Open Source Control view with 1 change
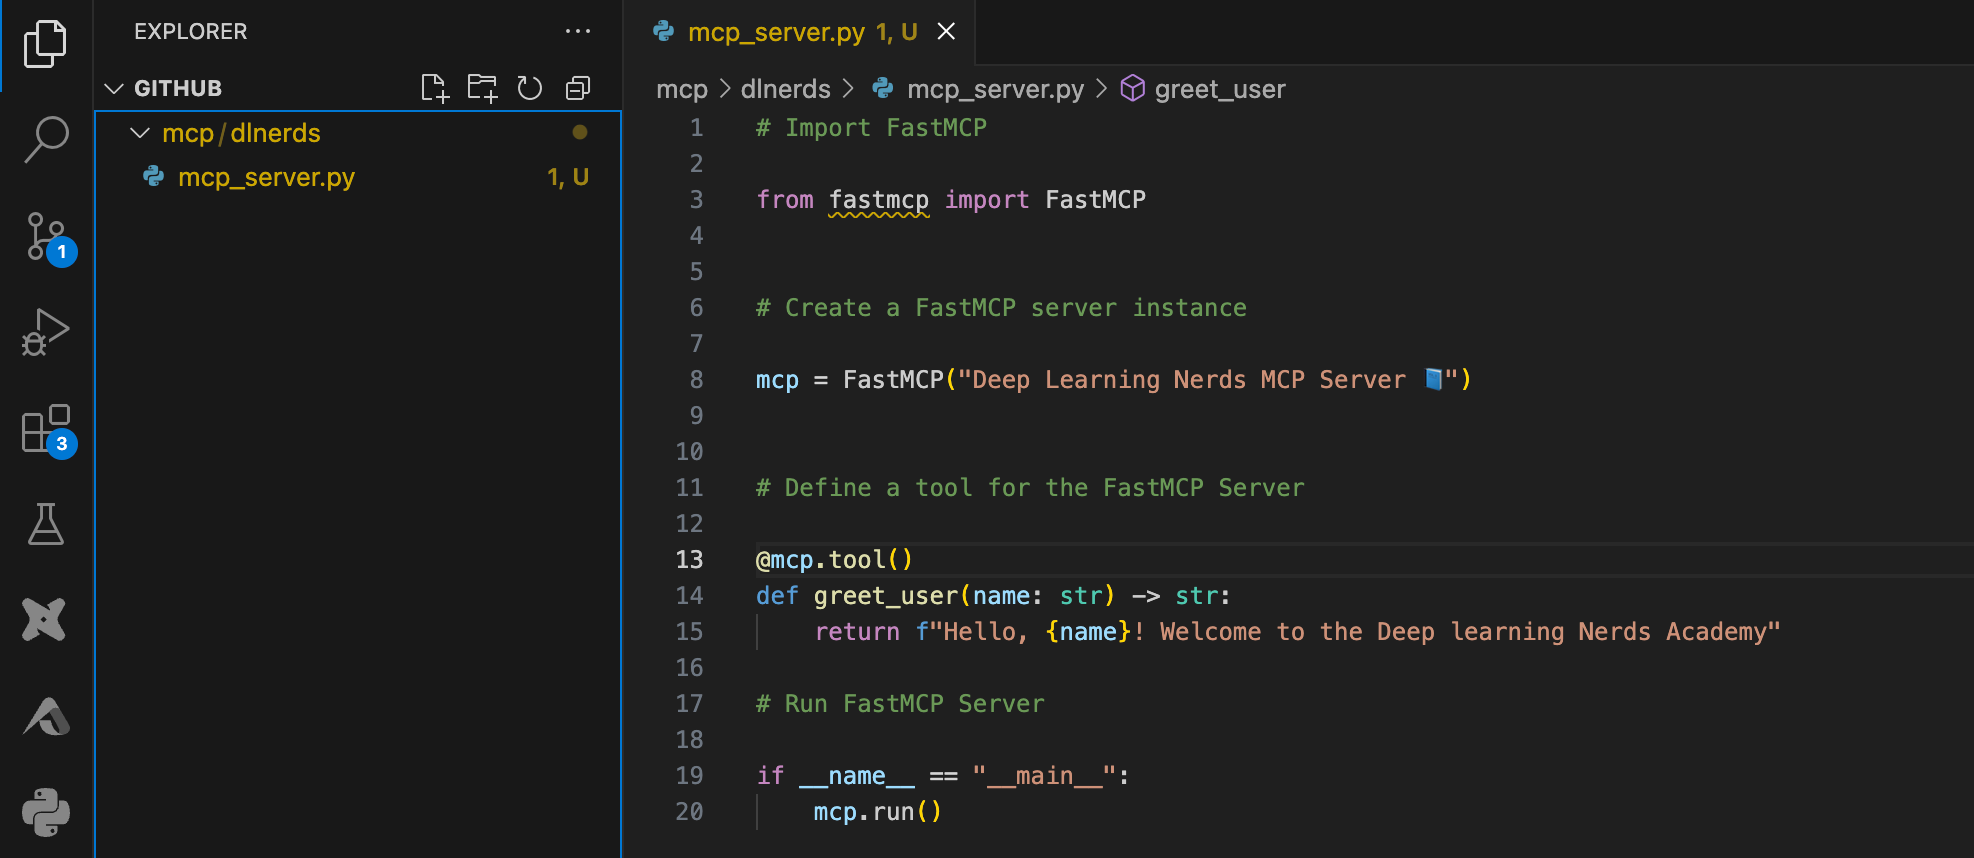 tap(46, 237)
